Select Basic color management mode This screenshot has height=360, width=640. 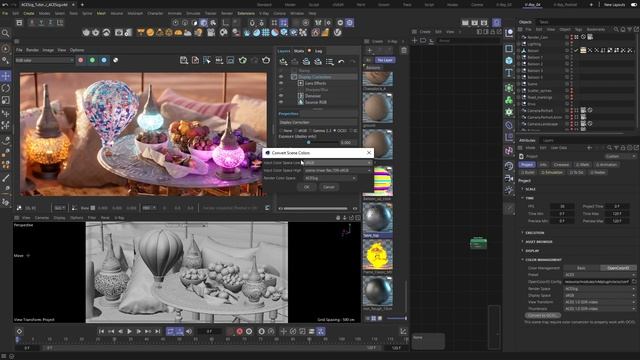tap(581, 268)
